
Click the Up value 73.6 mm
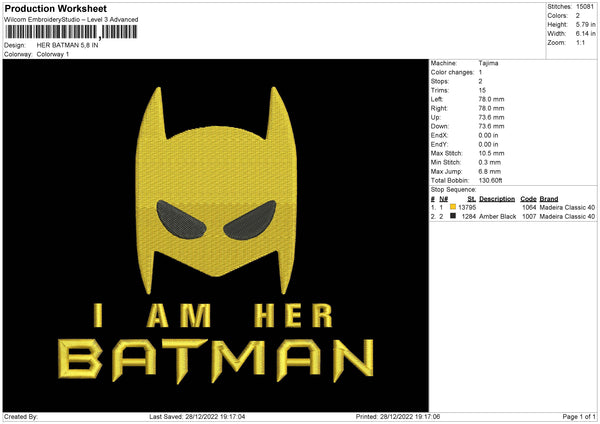pyautogui.click(x=491, y=117)
